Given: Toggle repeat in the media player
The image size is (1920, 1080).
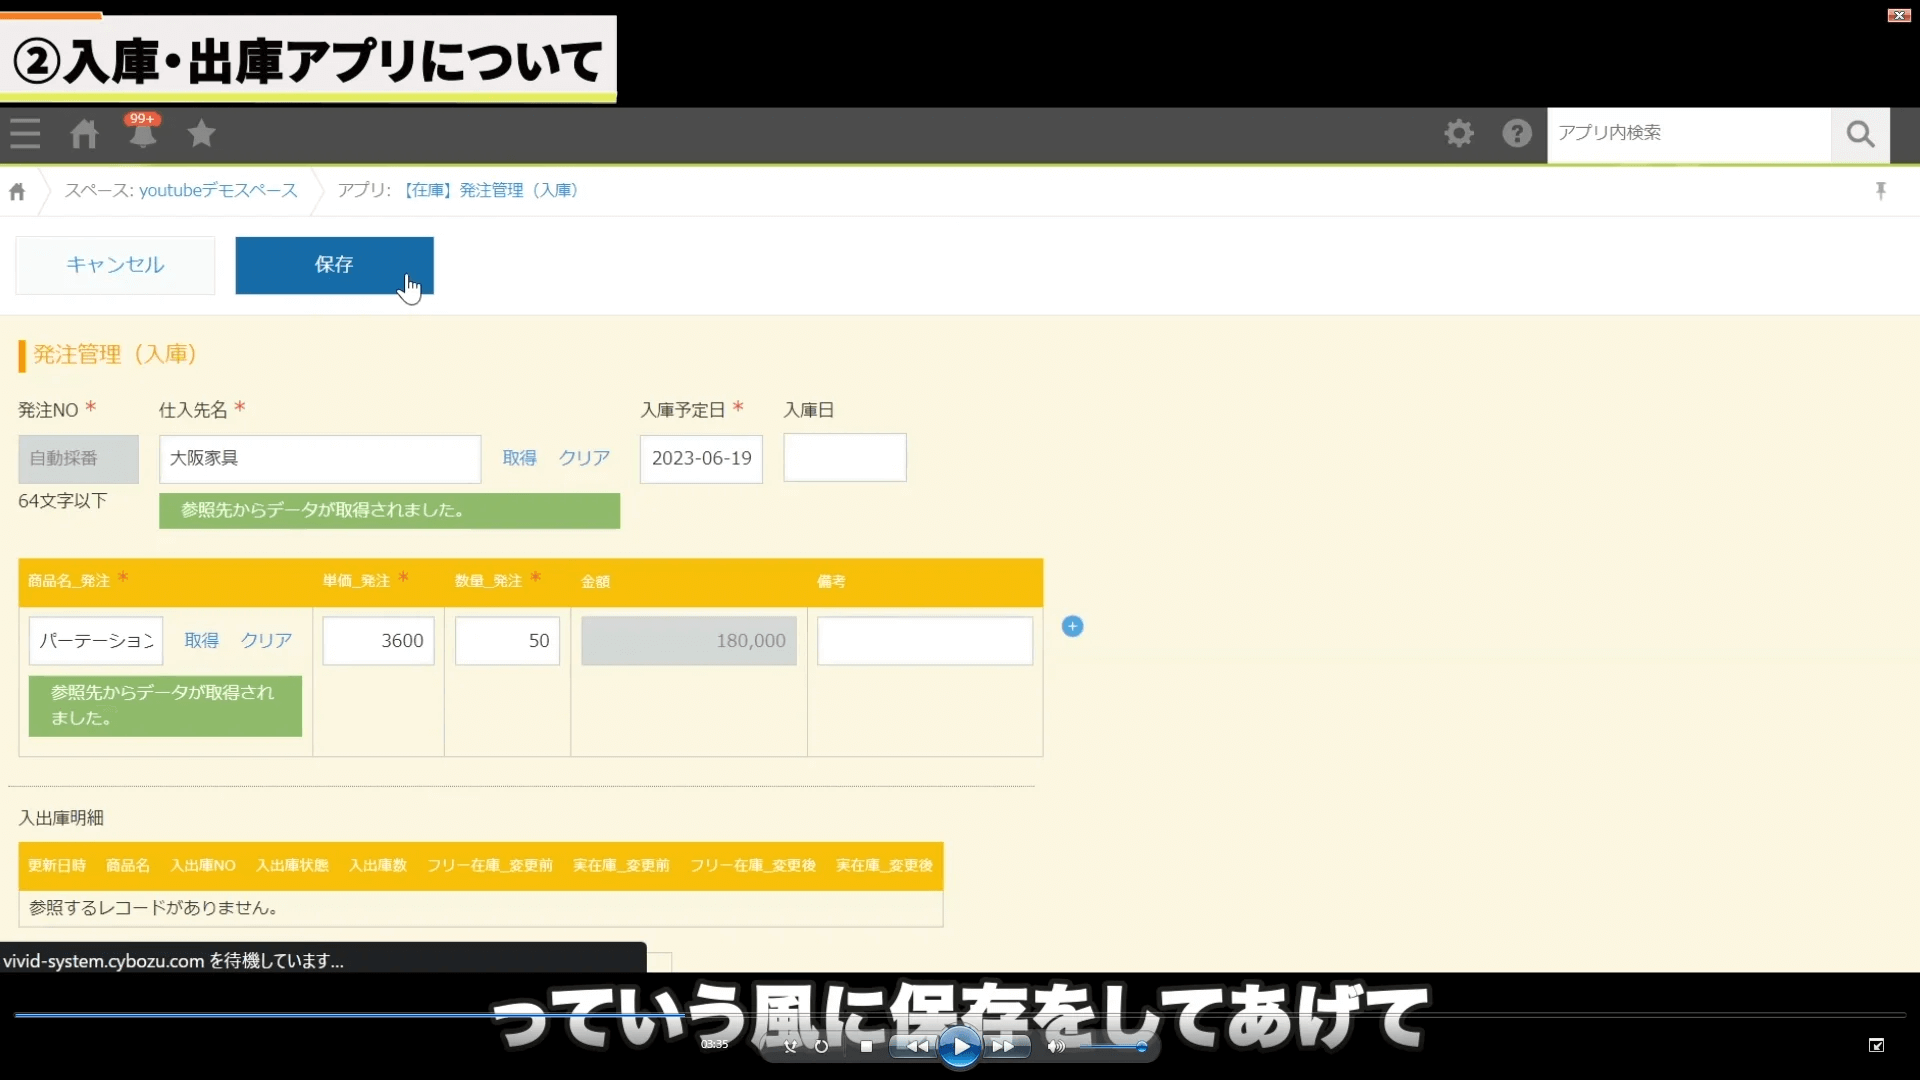Looking at the screenshot, I should coord(821,1047).
